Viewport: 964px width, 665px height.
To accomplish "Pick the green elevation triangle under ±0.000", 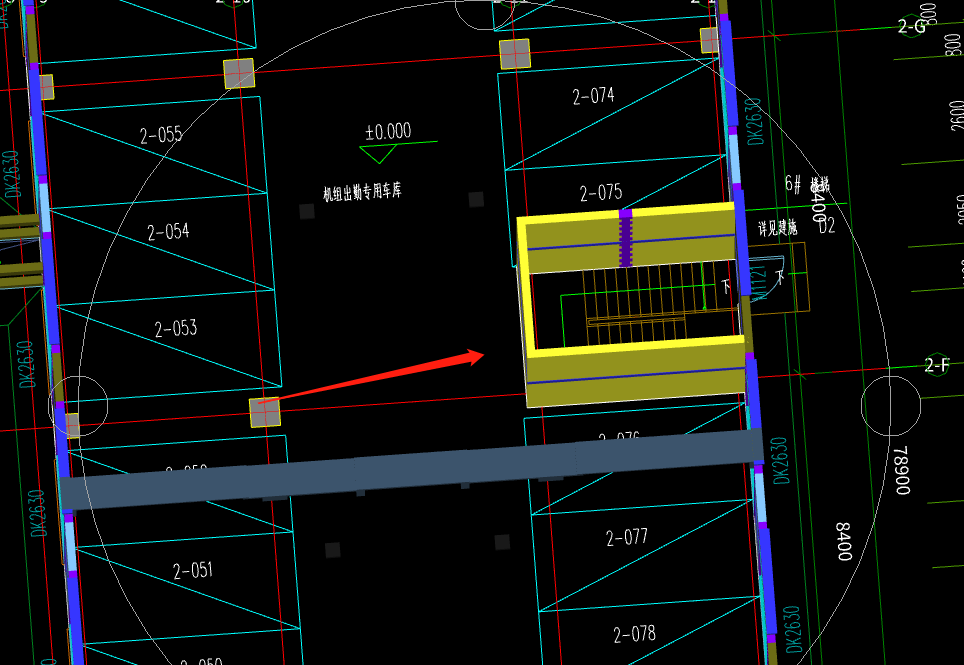I will click(x=379, y=154).
